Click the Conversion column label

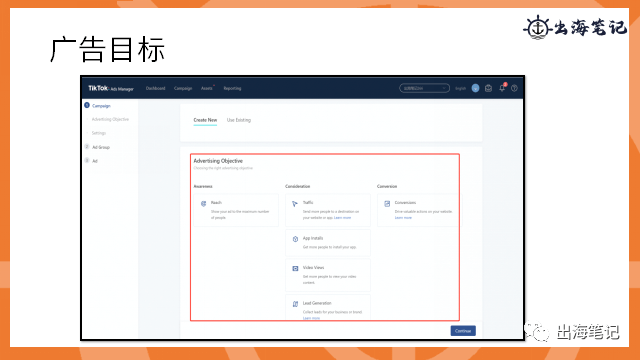coord(387,186)
